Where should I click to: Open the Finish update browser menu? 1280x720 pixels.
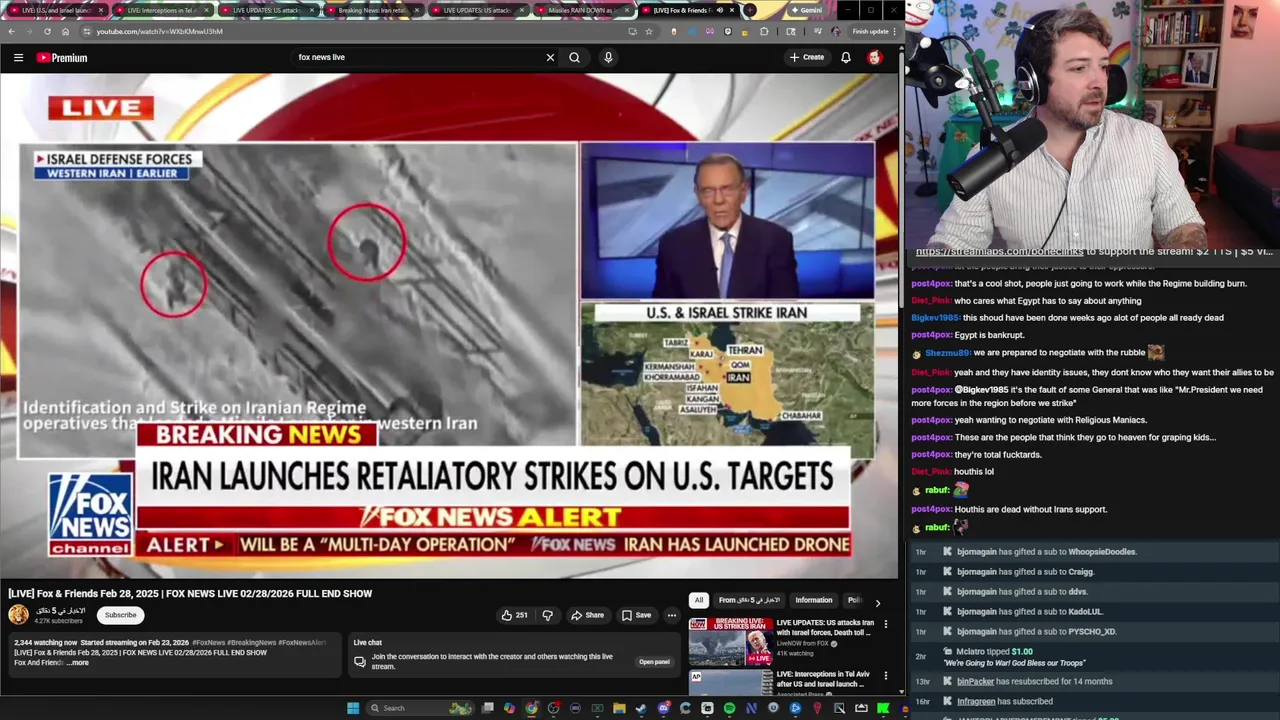(874, 31)
